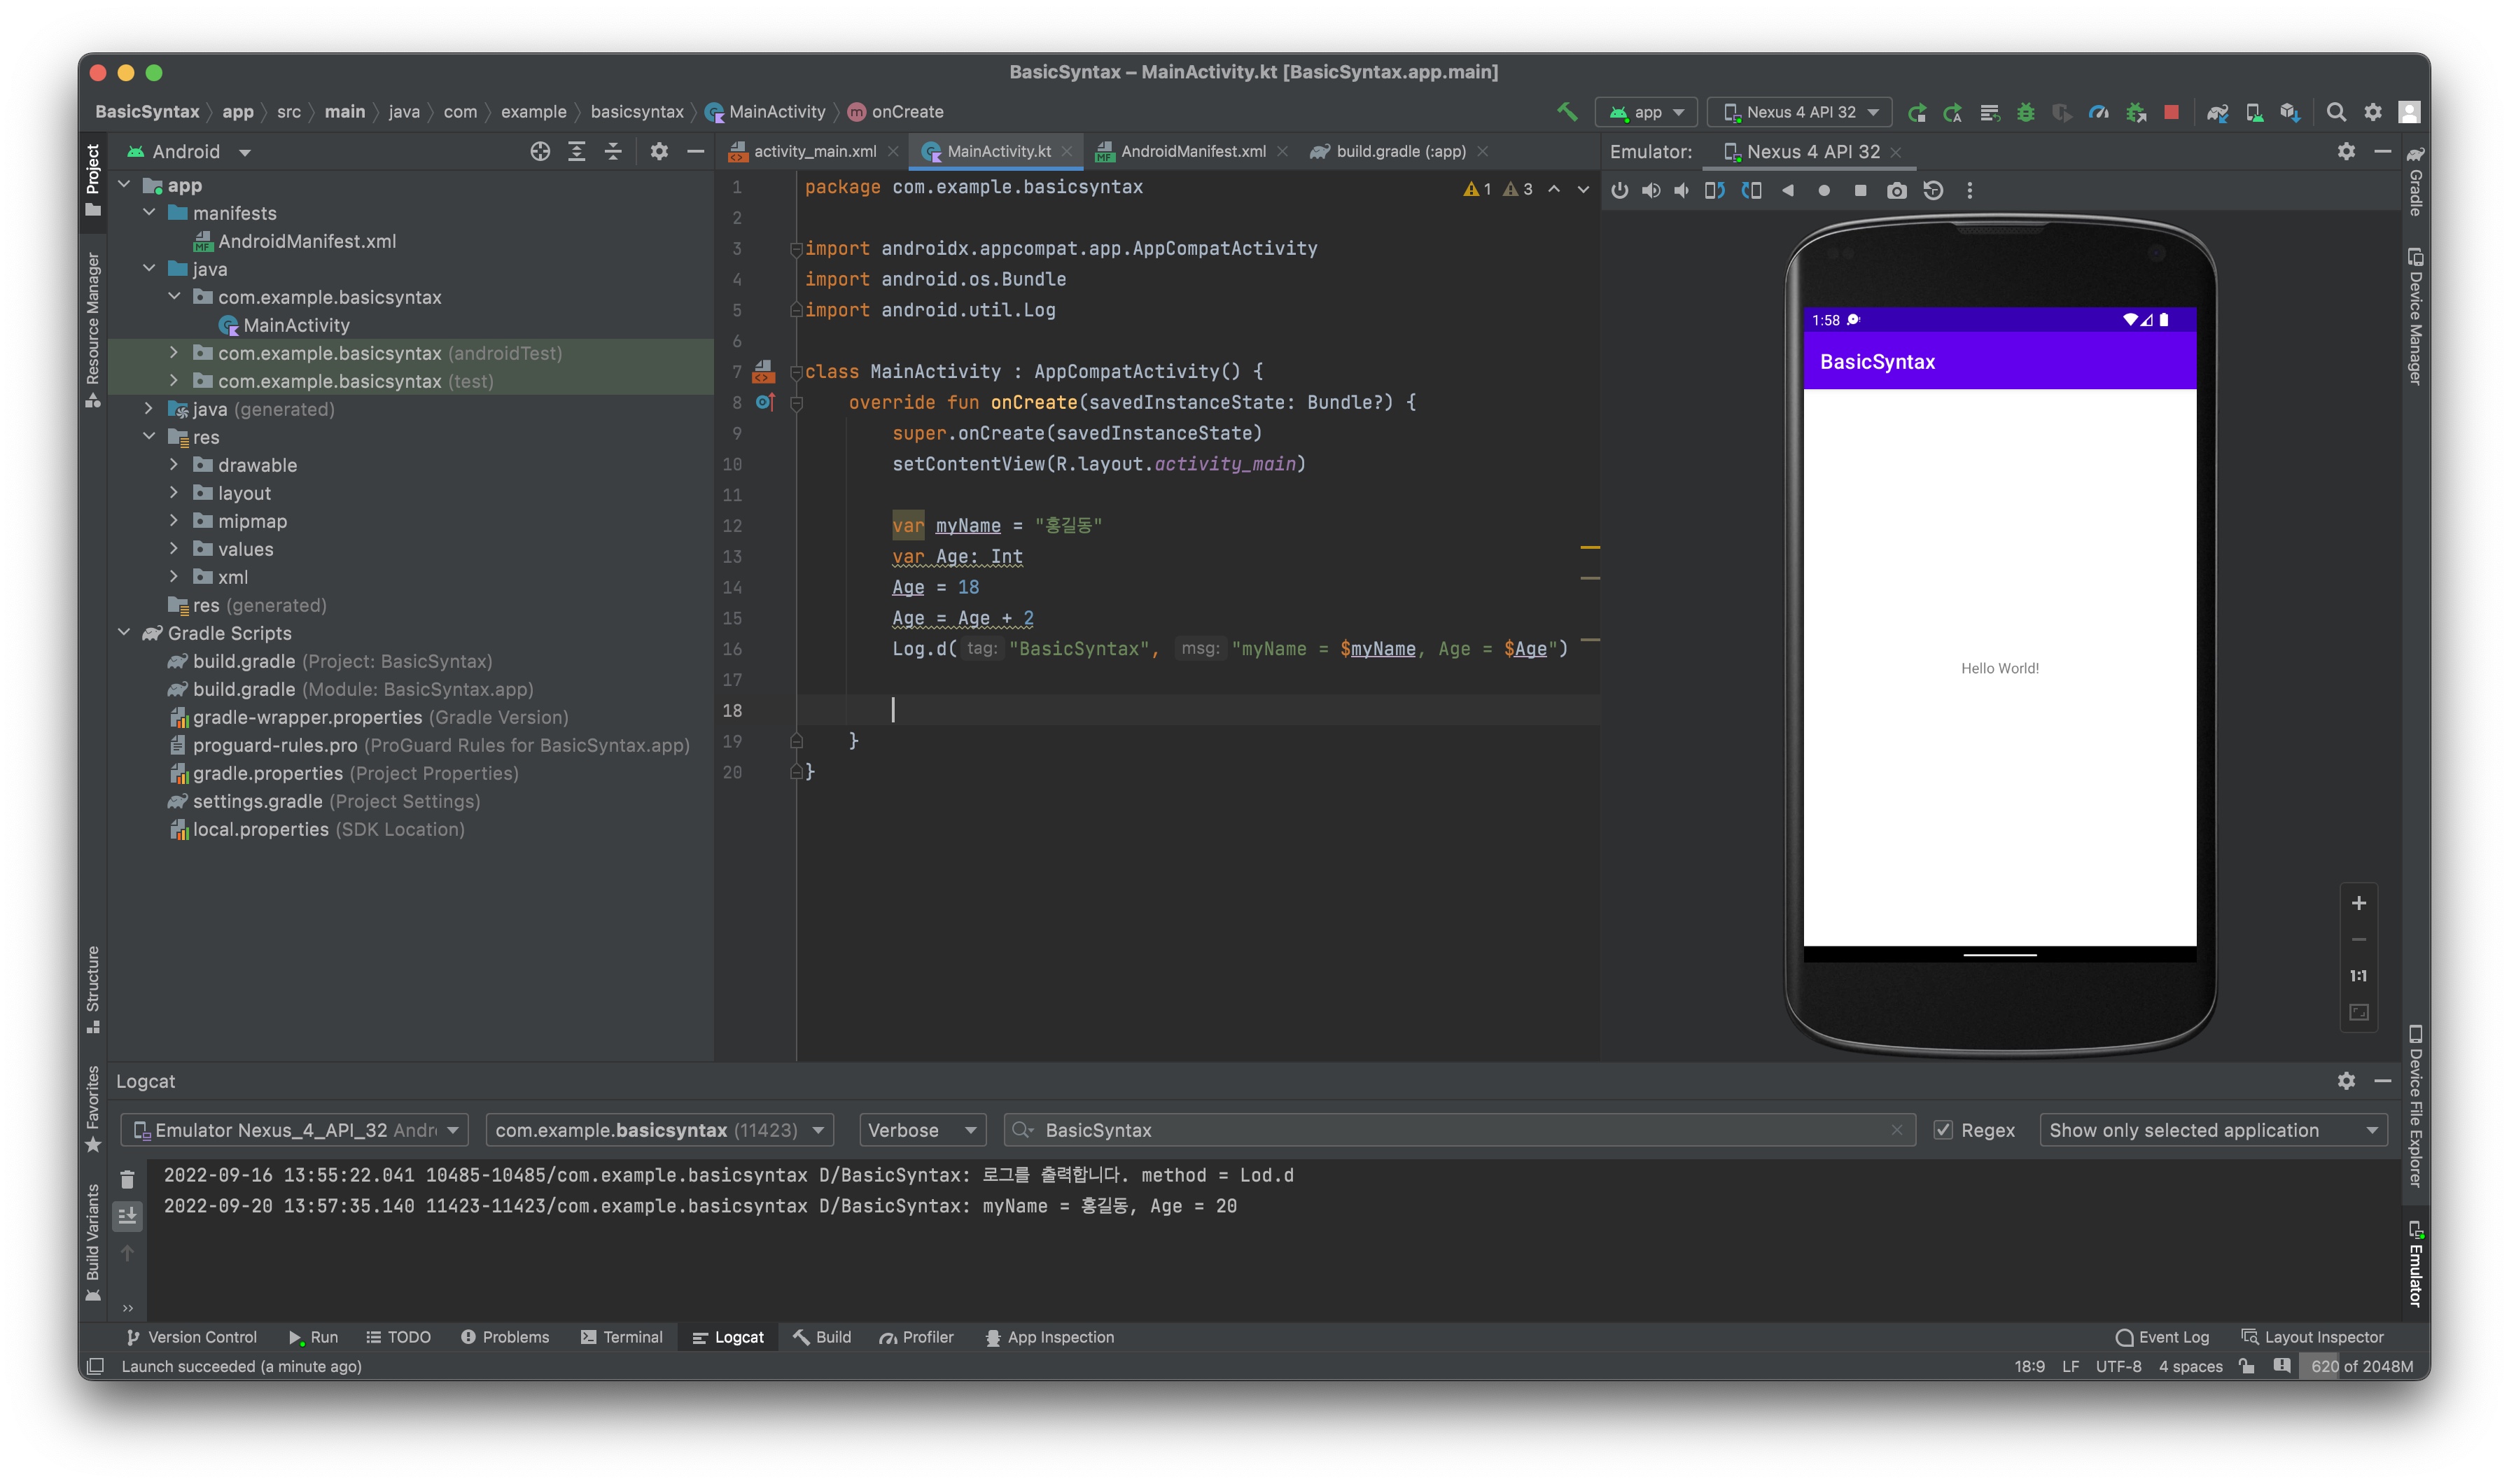The width and height of the screenshot is (2509, 1484).
Task: Click Apply Changes and Restart Activity icon
Action: [1952, 112]
